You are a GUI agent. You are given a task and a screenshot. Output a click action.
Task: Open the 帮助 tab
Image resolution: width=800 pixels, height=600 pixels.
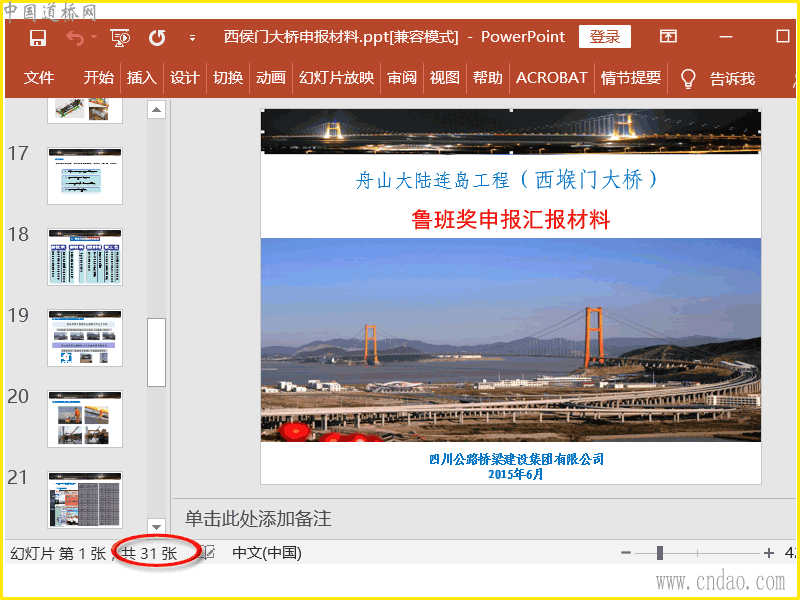[x=487, y=78]
